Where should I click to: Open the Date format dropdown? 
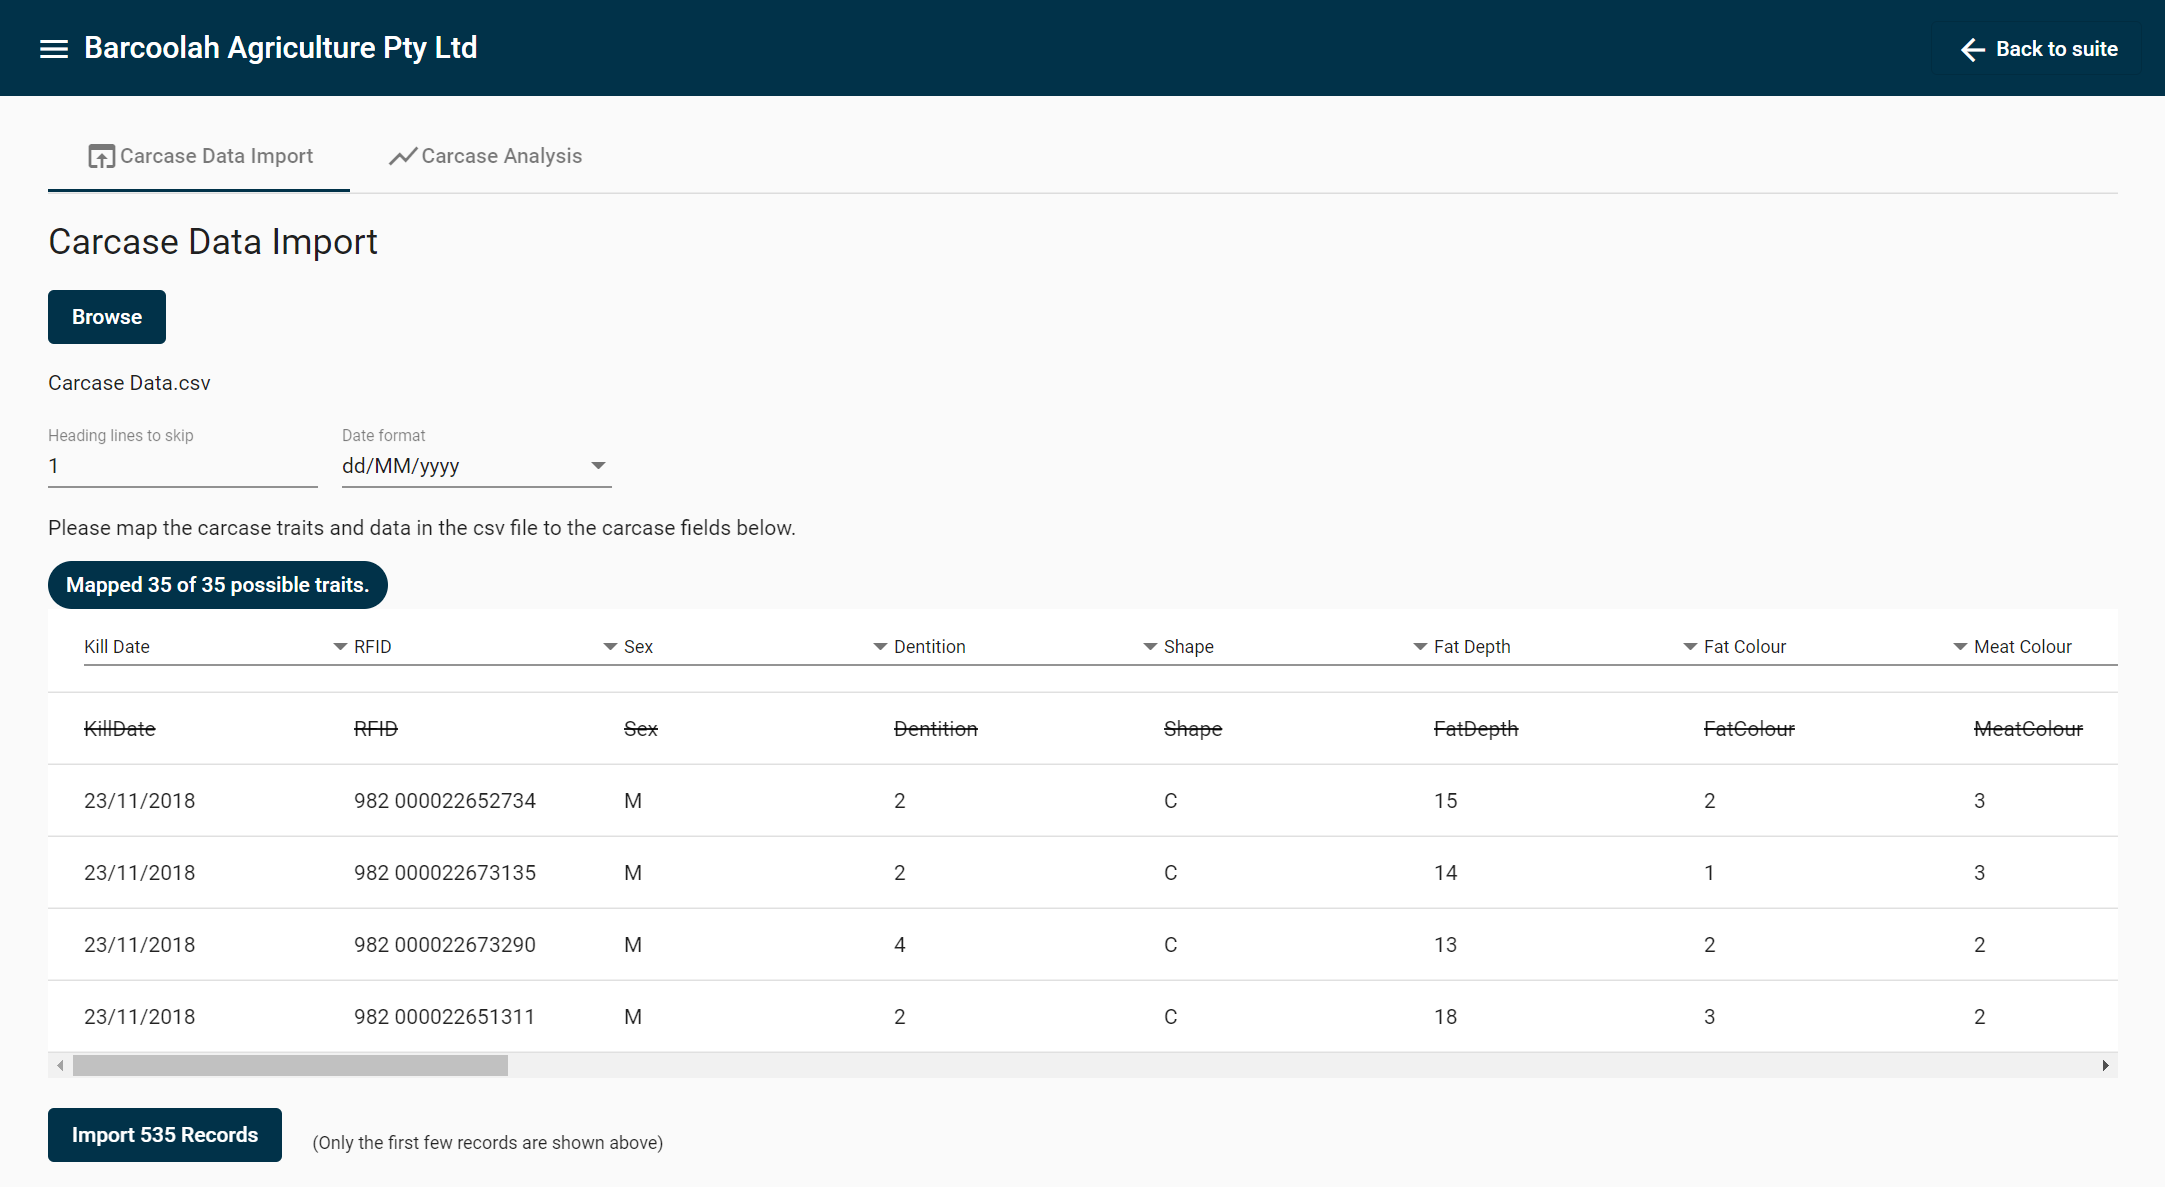(x=477, y=466)
